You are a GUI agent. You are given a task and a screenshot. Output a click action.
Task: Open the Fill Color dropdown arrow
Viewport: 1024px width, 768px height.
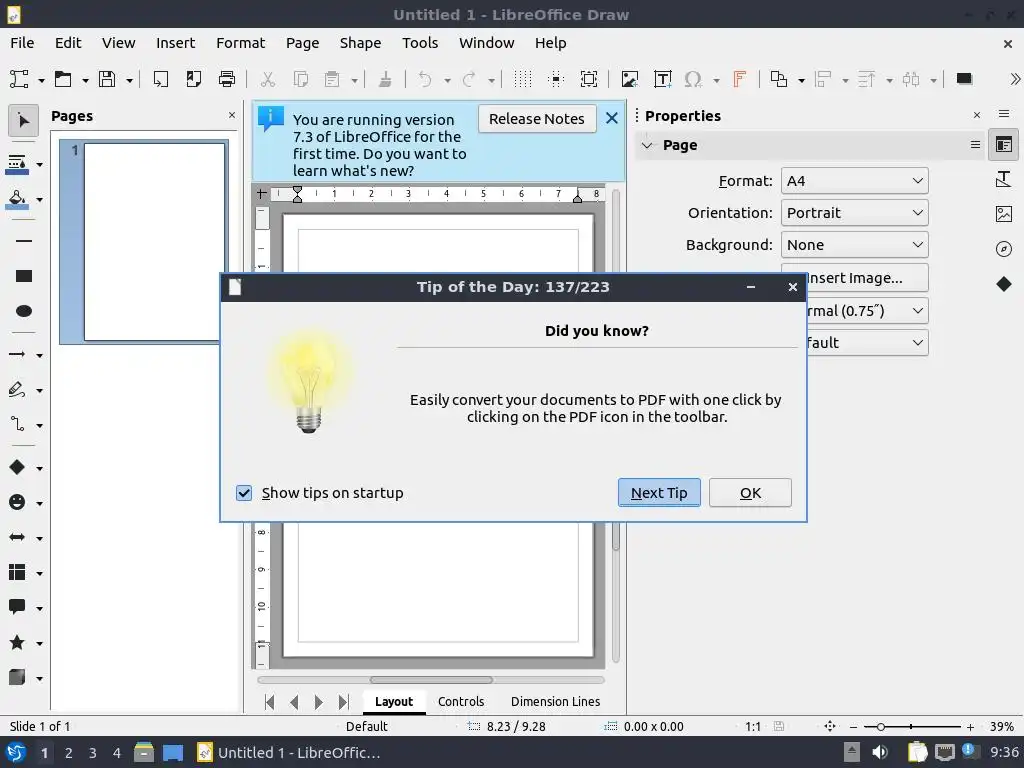pyautogui.click(x=40, y=199)
